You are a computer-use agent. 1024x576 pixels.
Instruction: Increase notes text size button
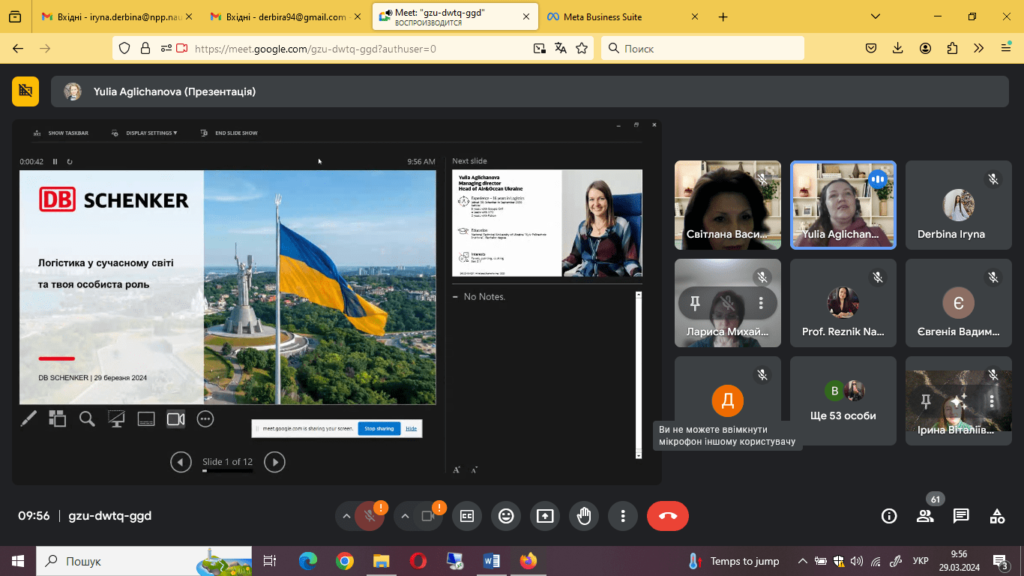point(456,470)
